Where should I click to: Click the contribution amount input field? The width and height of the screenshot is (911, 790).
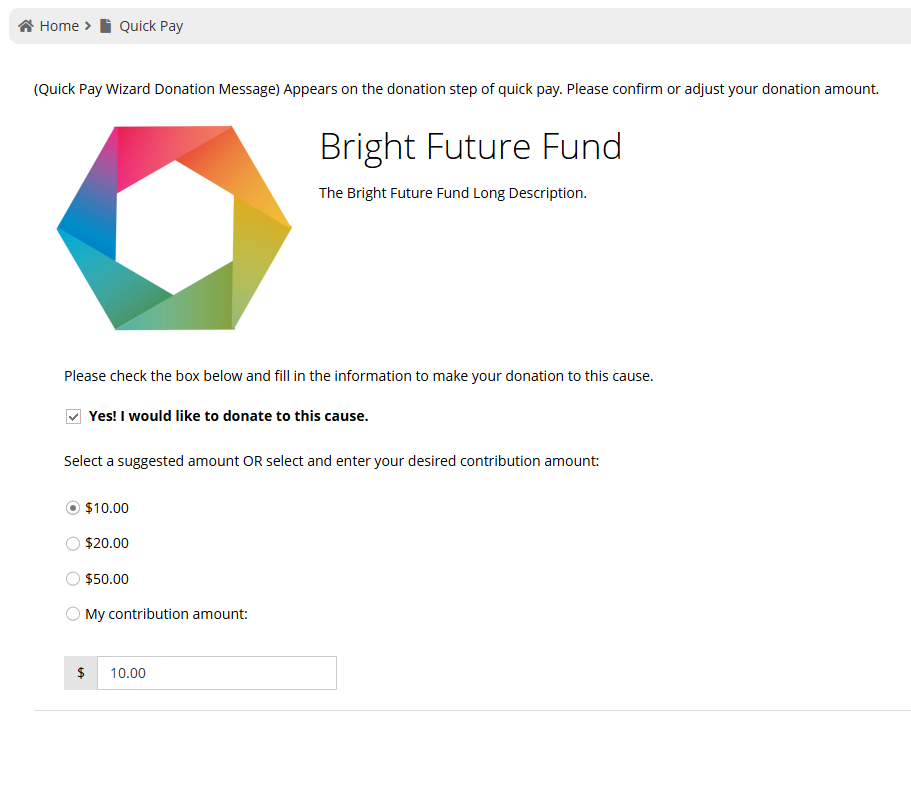pyautogui.click(x=217, y=673)
